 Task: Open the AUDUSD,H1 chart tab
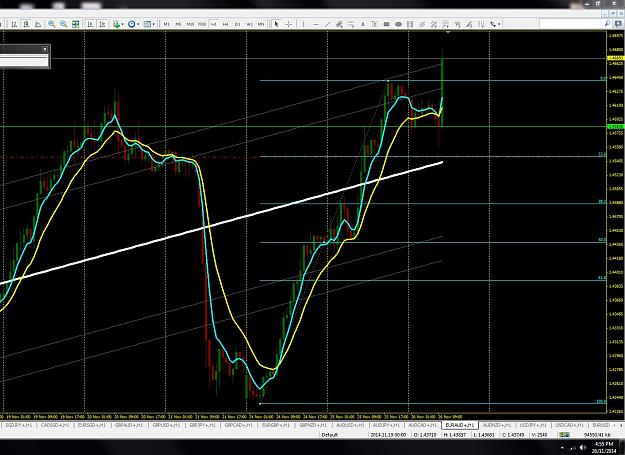[x=350, y=426]
